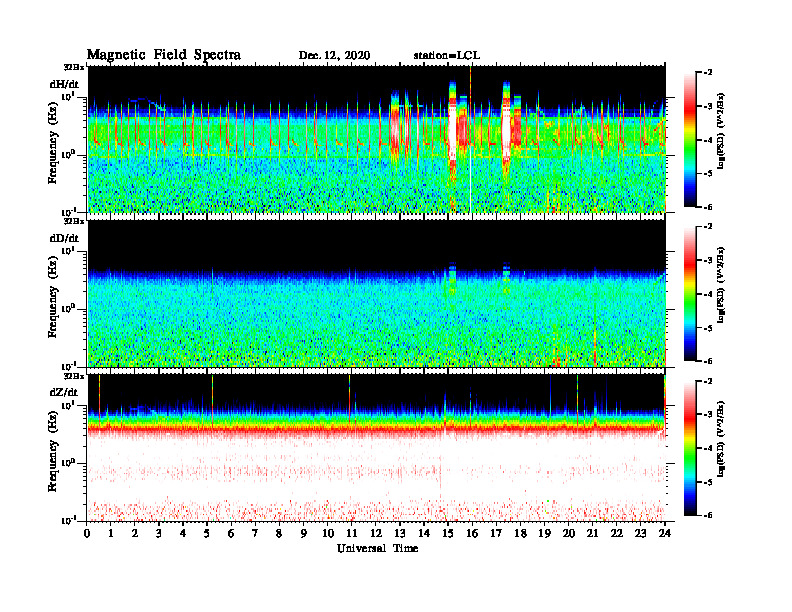792x612 pixels.
Task: Click the "32Hz" label atop dZ/dt panel
Action: [74, 376]
